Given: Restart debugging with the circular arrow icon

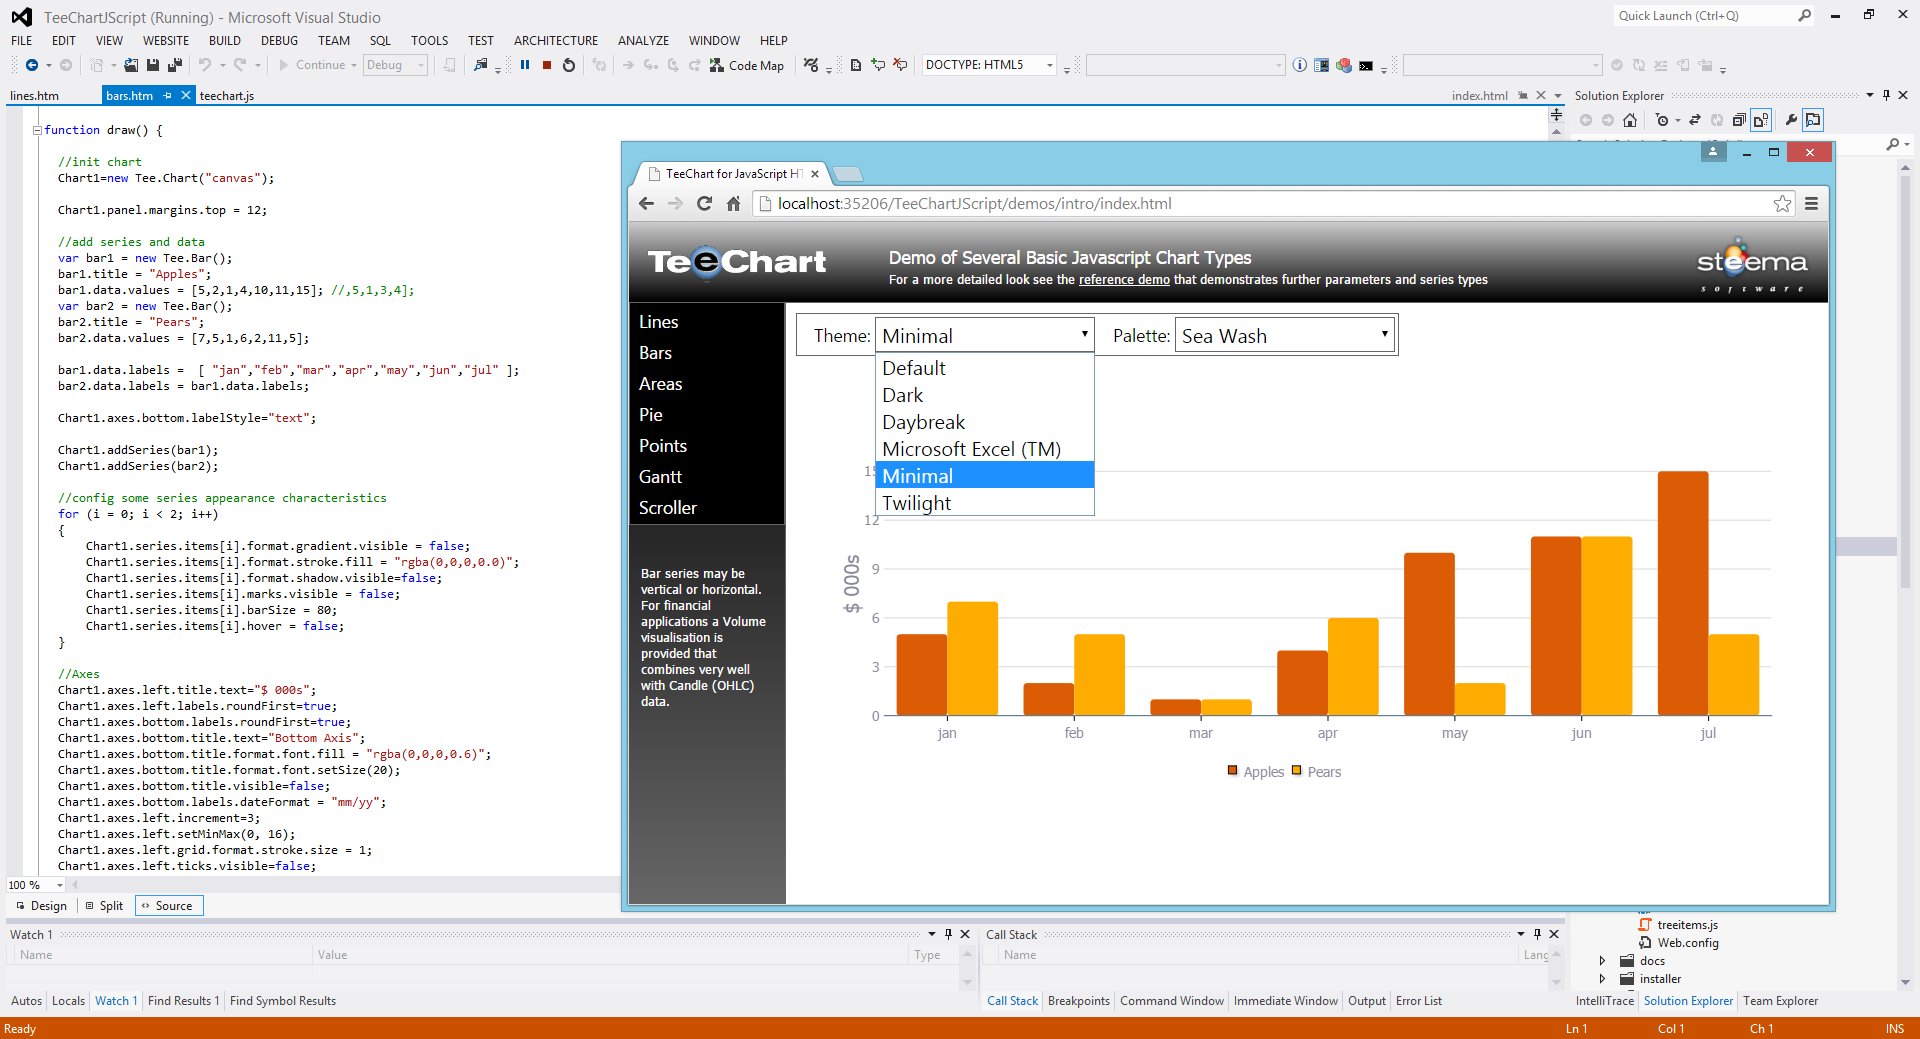Looking at the screenshot, I should click(x=569, y=65).
